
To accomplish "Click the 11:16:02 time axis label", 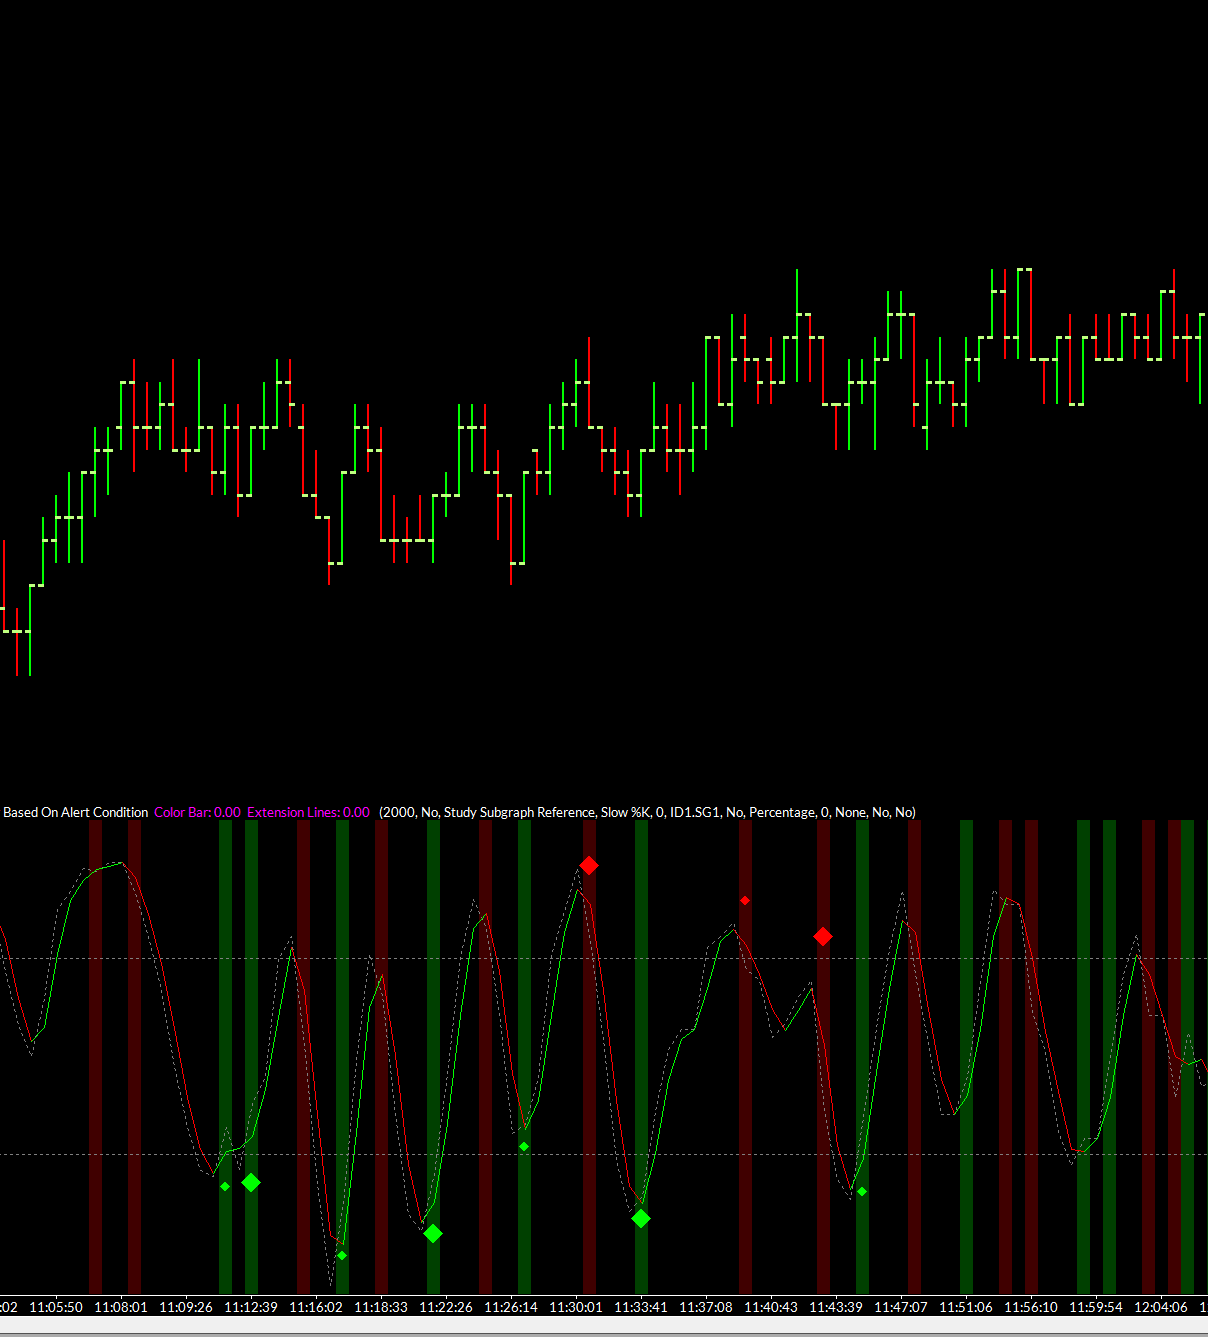I will 316,1307.
